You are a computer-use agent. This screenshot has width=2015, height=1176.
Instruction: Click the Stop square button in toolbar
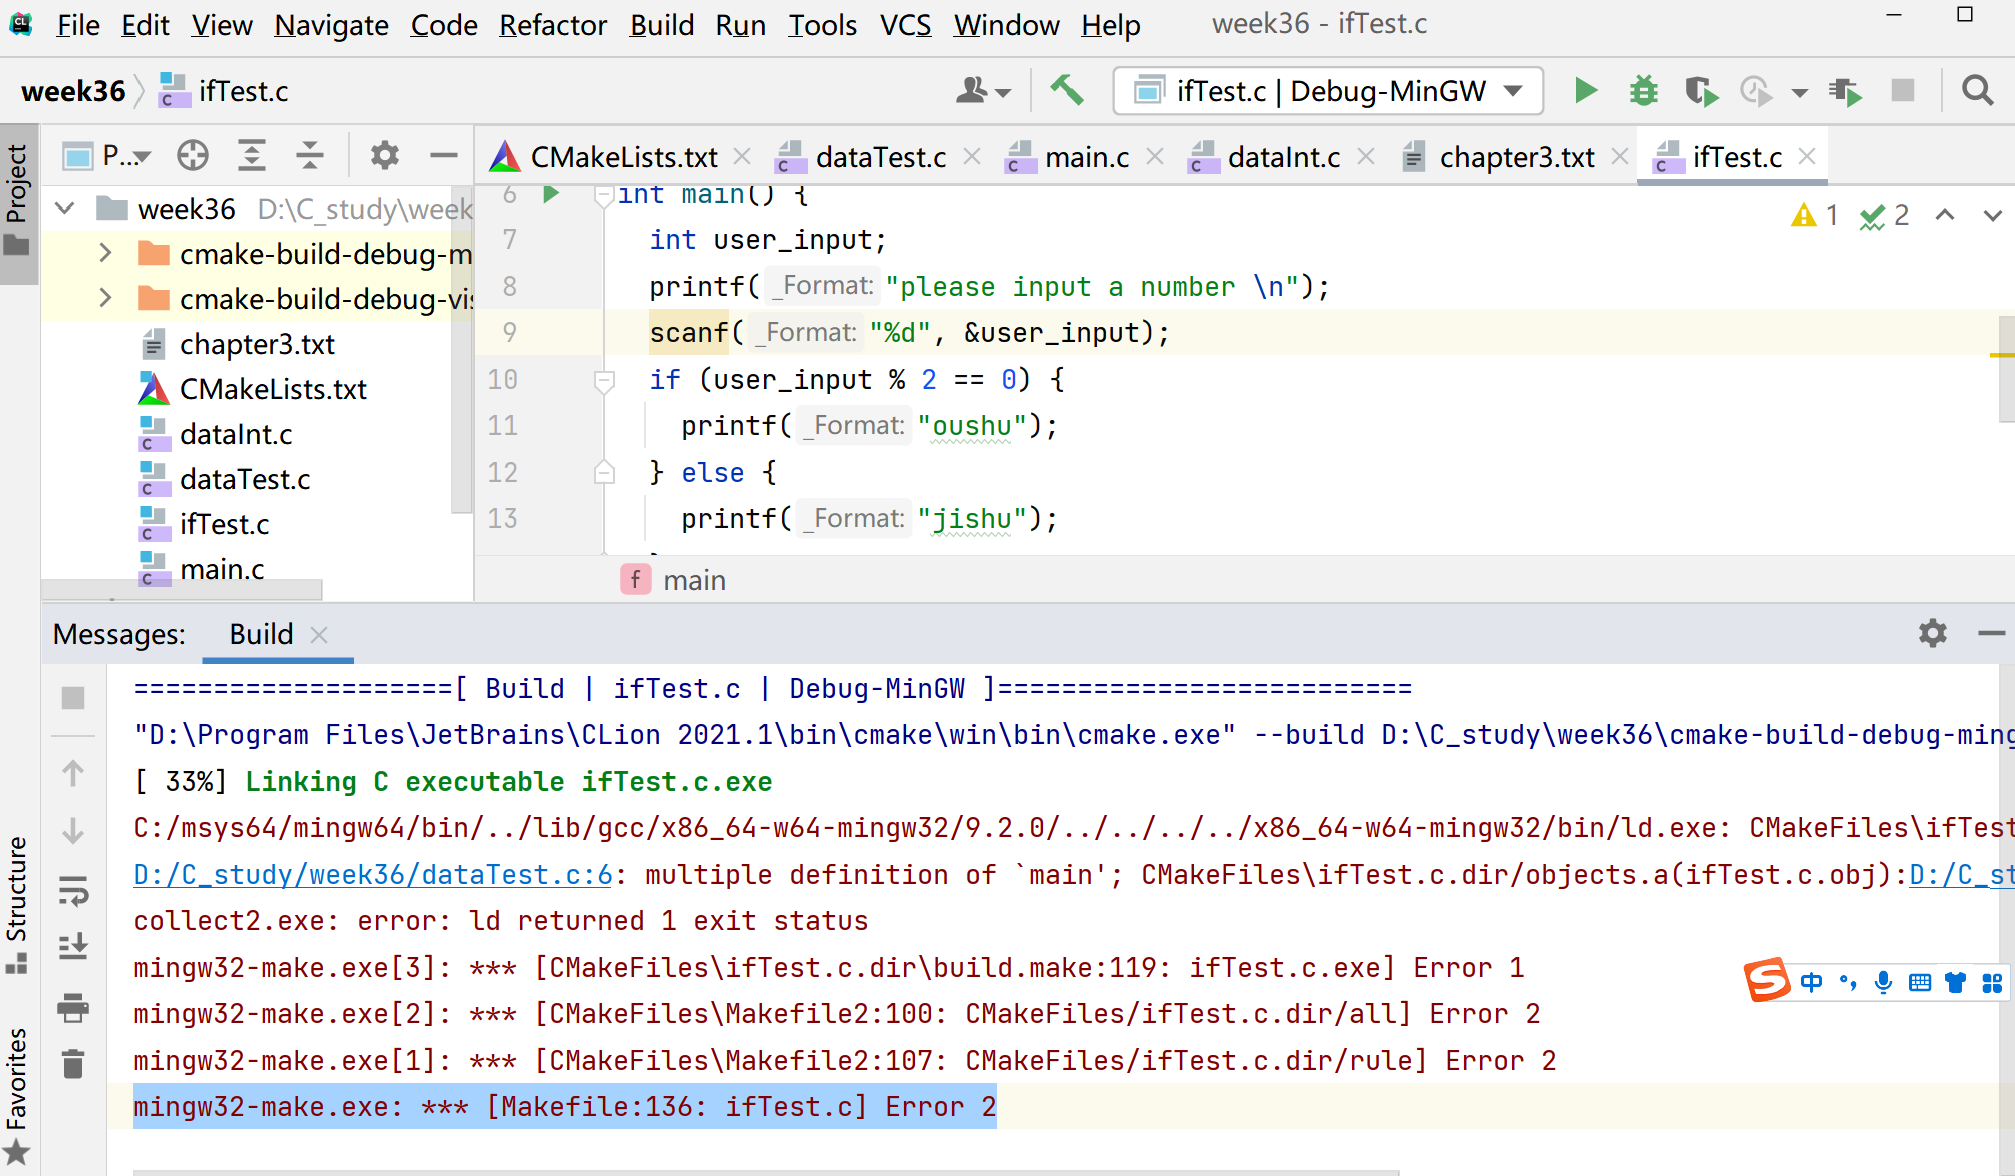1903,91
